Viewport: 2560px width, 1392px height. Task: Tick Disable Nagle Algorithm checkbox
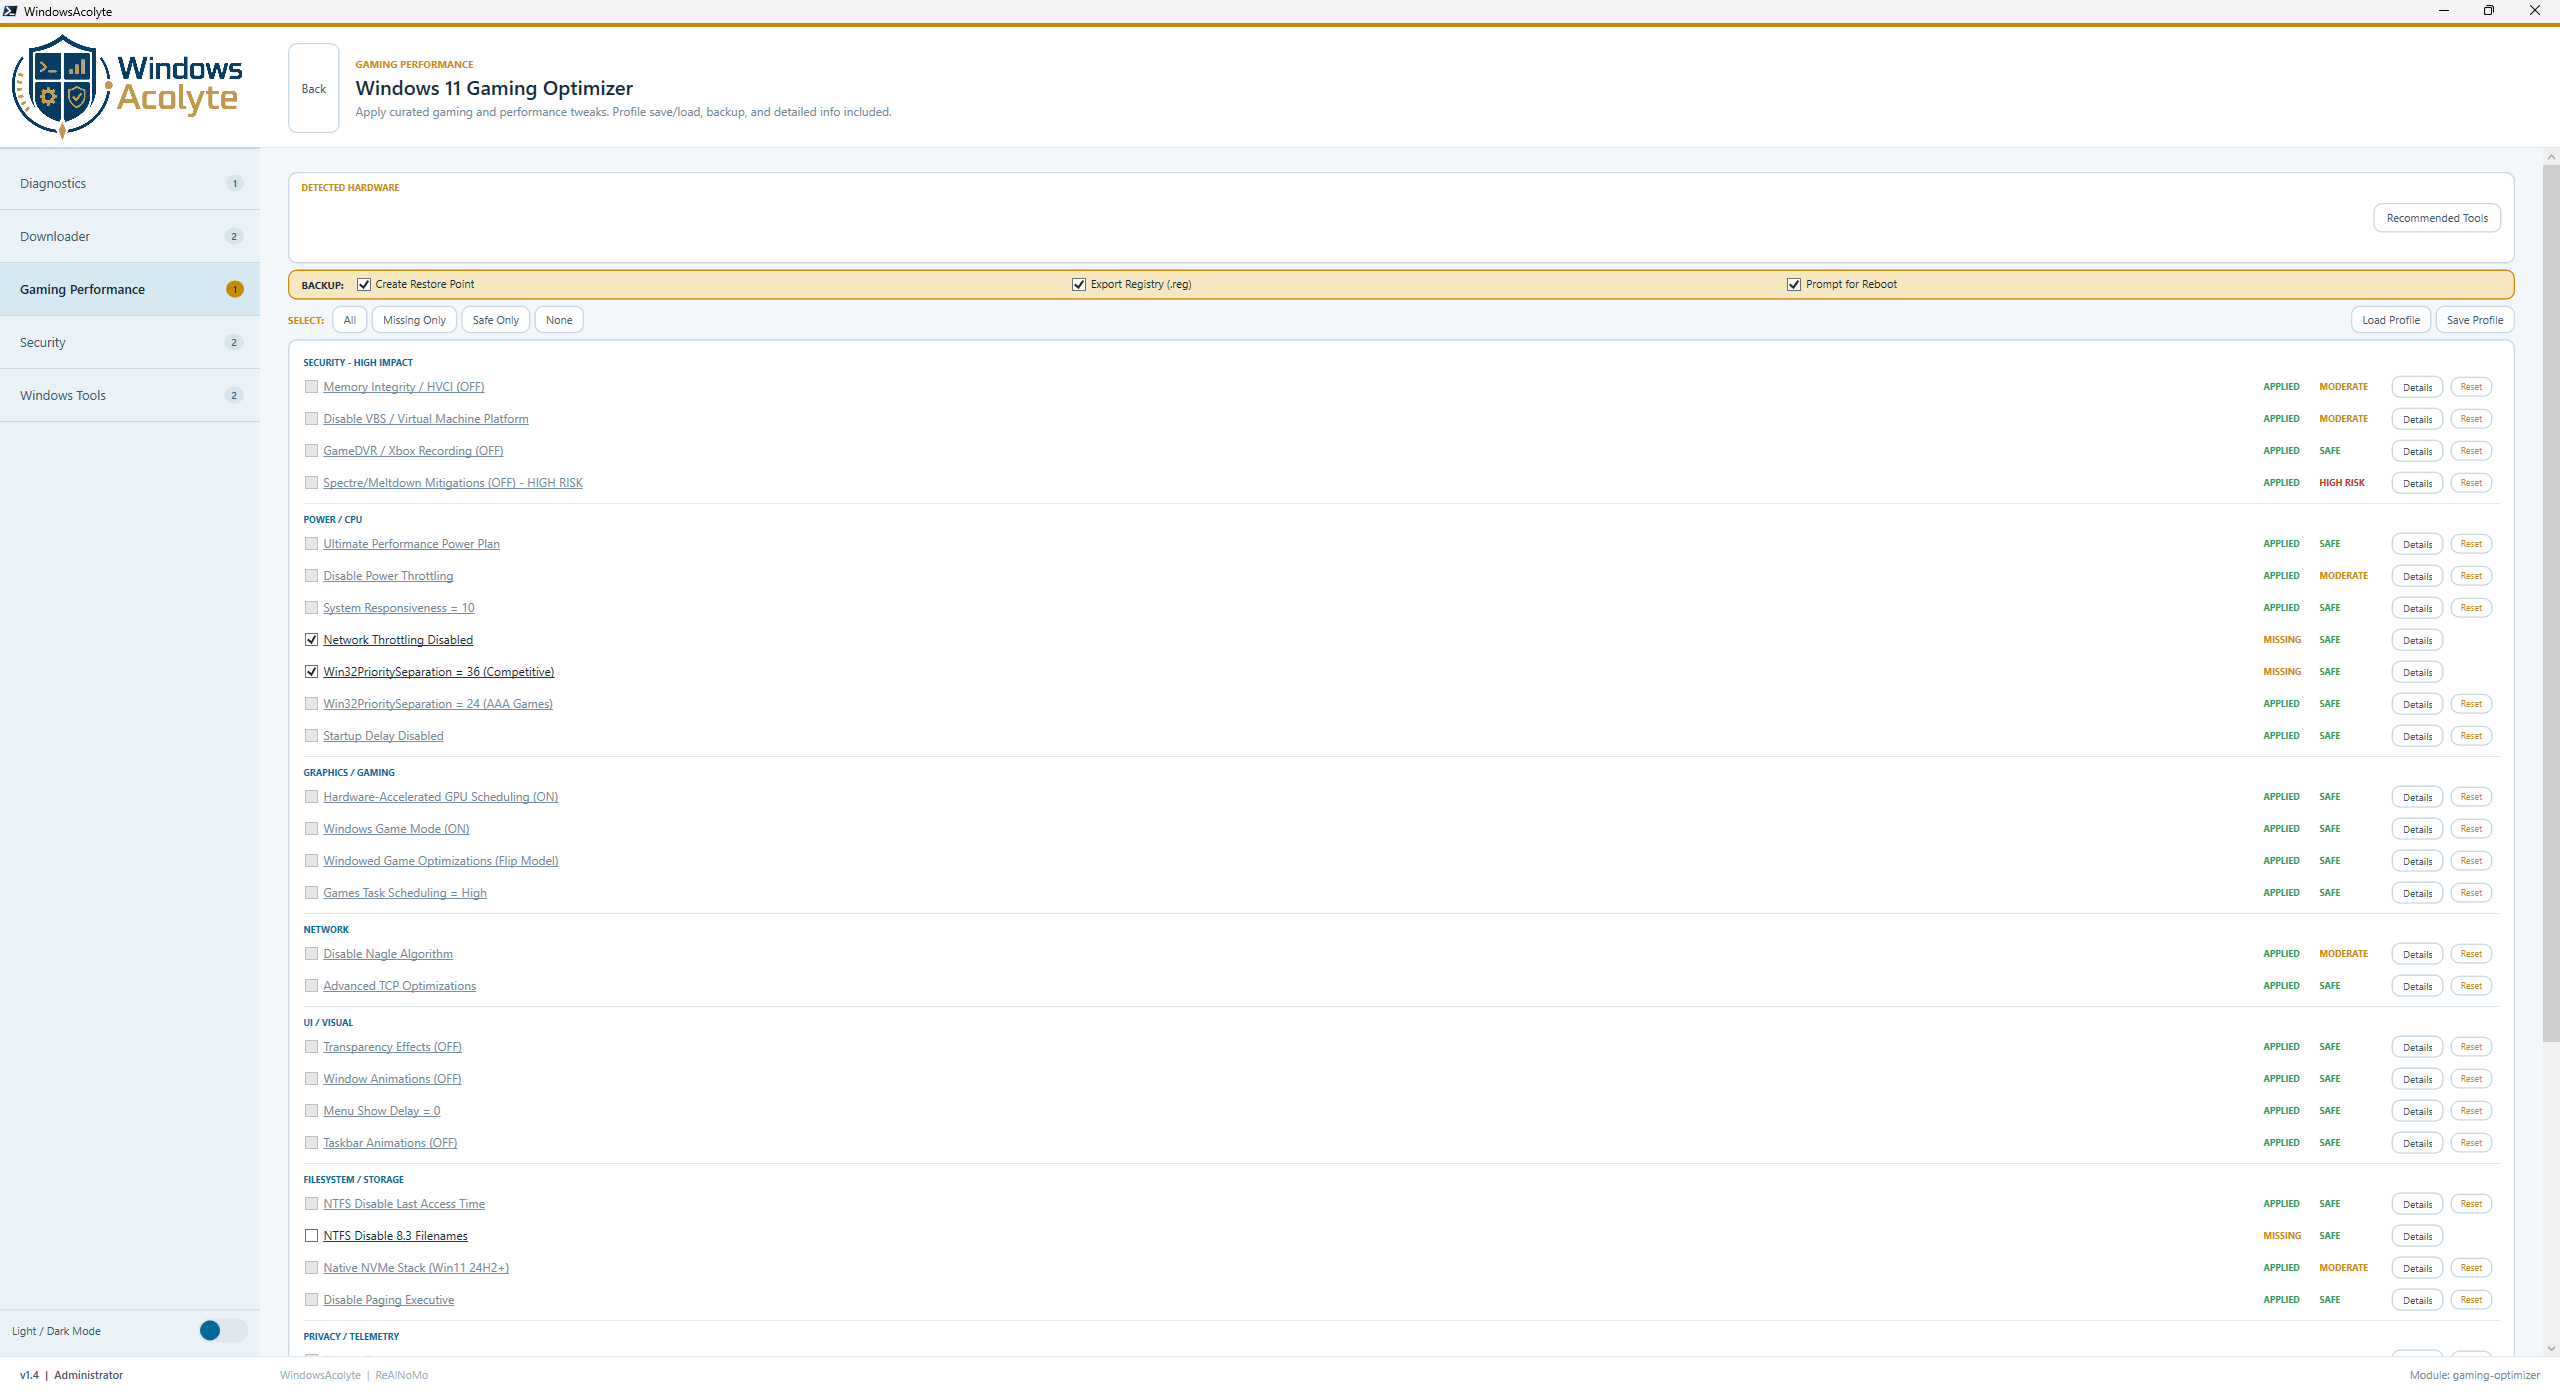[312, 954]
